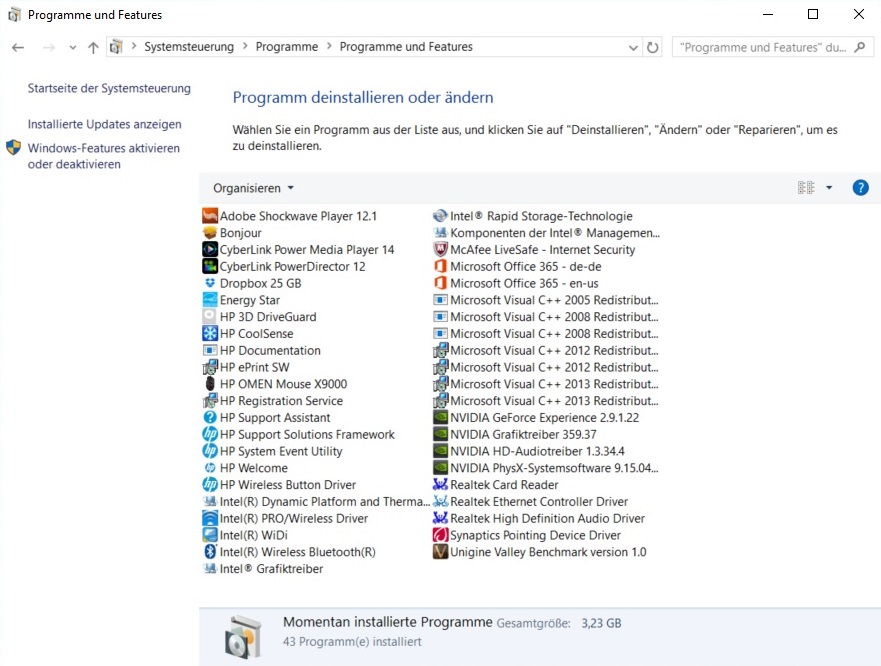This screenshot has height=666, width=881.
Task: Navigate back with the back arrow
Action: (18, 48)
